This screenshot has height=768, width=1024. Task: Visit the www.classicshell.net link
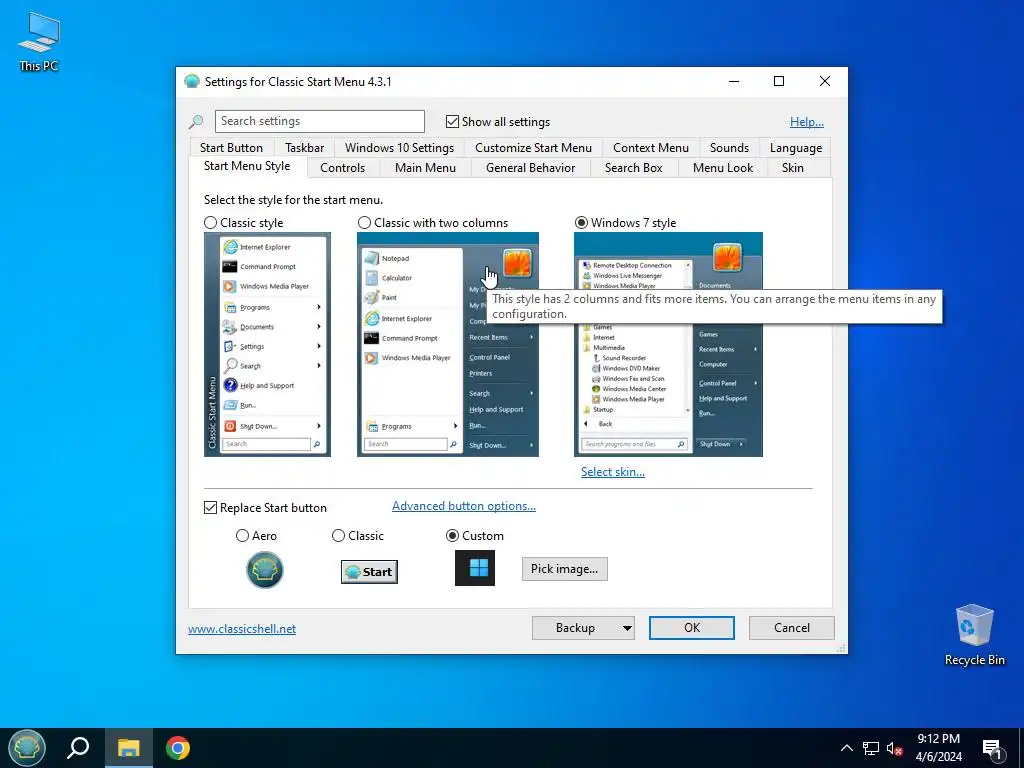tap(242, 628)
